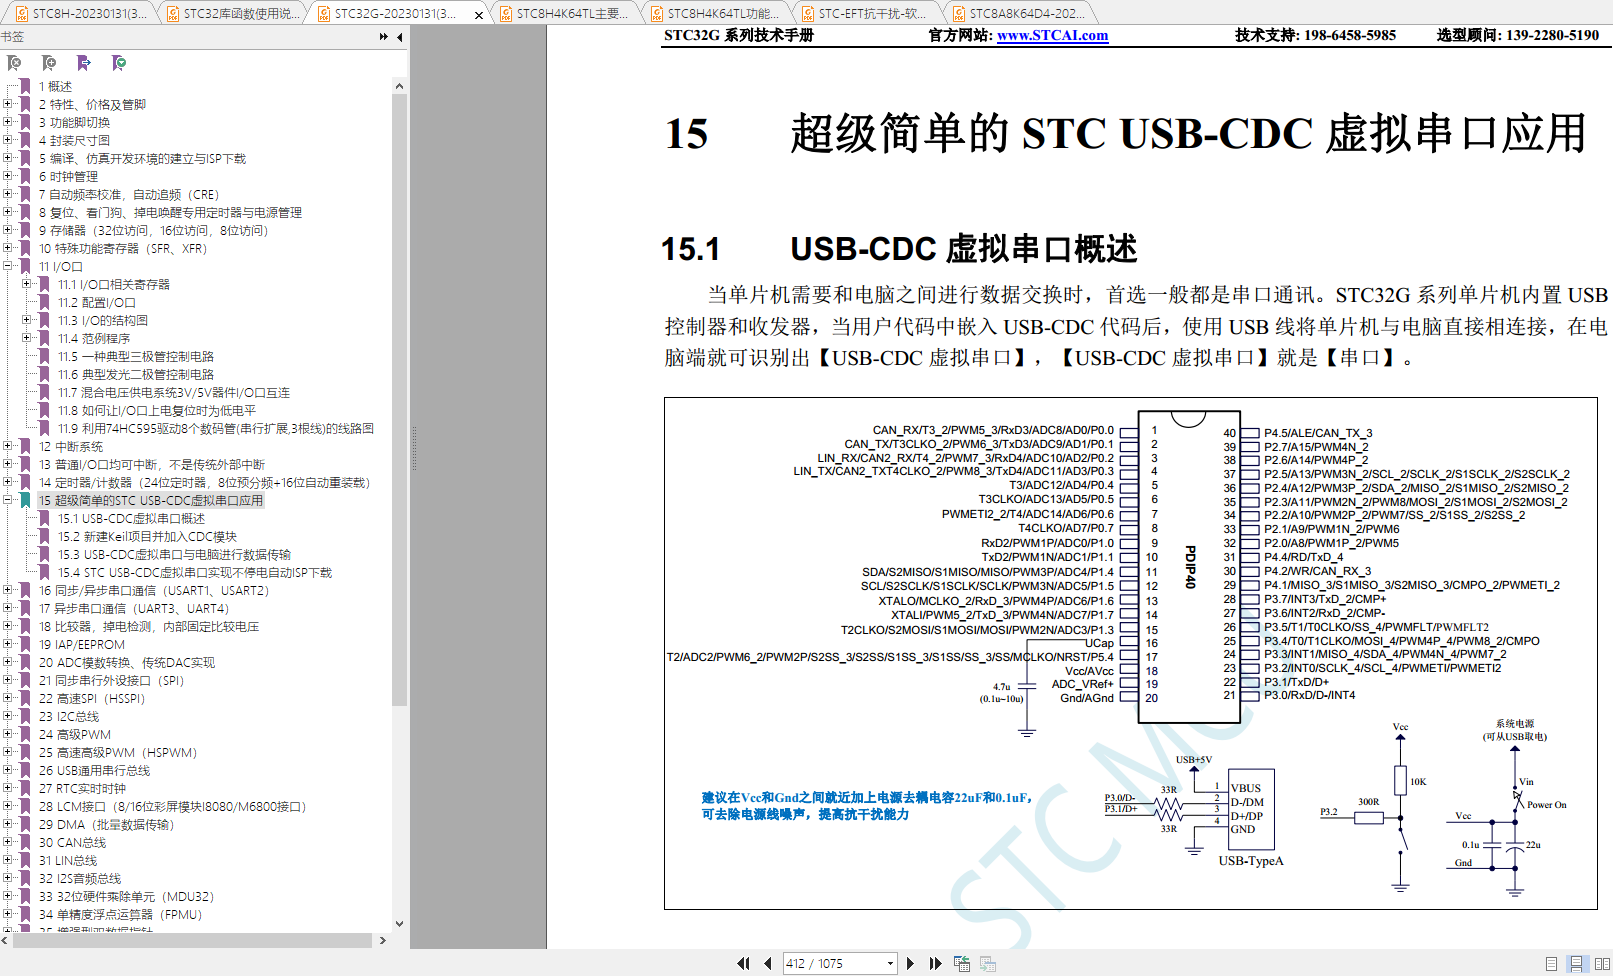This screenshot has width=1613, height=976.
Task: Click the go-to bookmark arrow icon
Action: 84,63
